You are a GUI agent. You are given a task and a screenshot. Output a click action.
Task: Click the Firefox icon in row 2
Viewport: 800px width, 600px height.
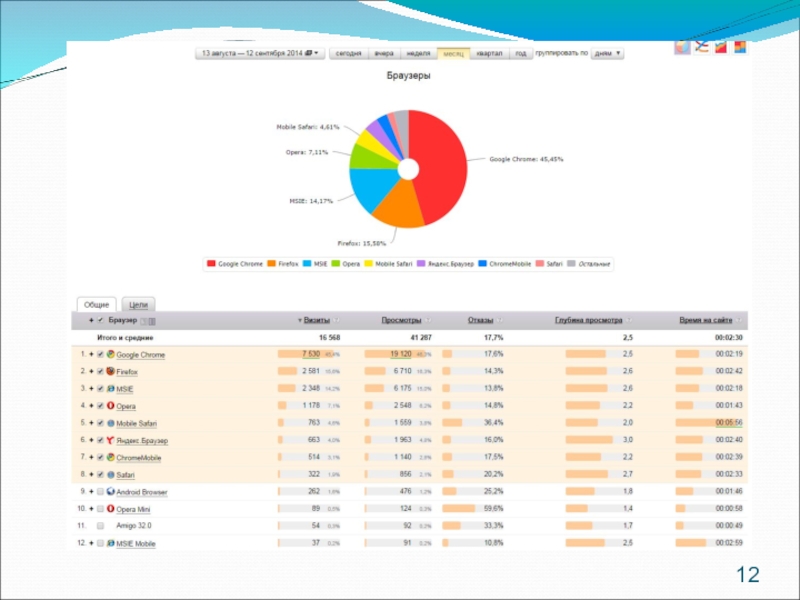pos(110,372)
